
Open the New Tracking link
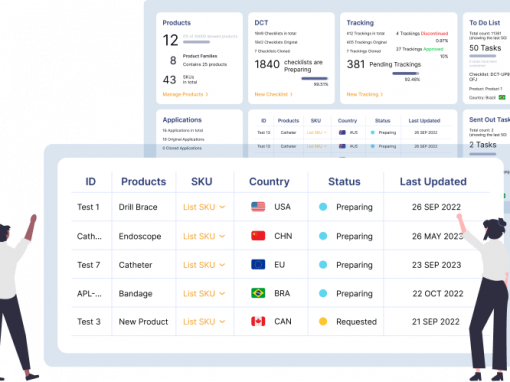(365, 94)
